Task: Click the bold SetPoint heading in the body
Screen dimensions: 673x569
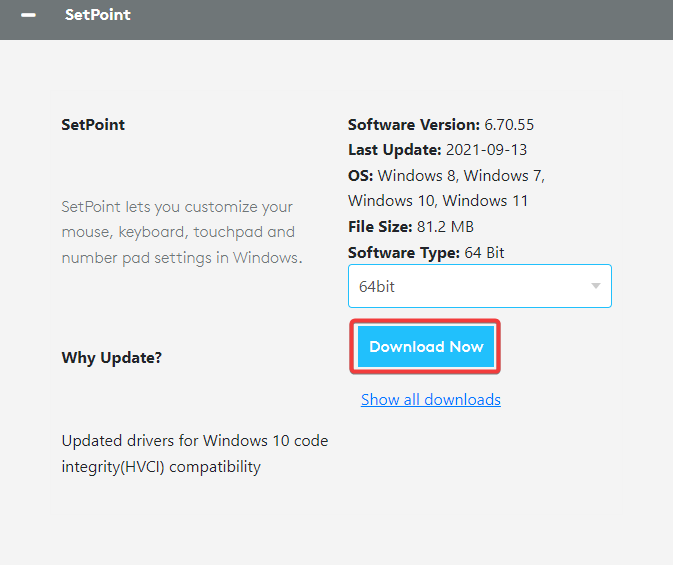Action: [93, 125]
